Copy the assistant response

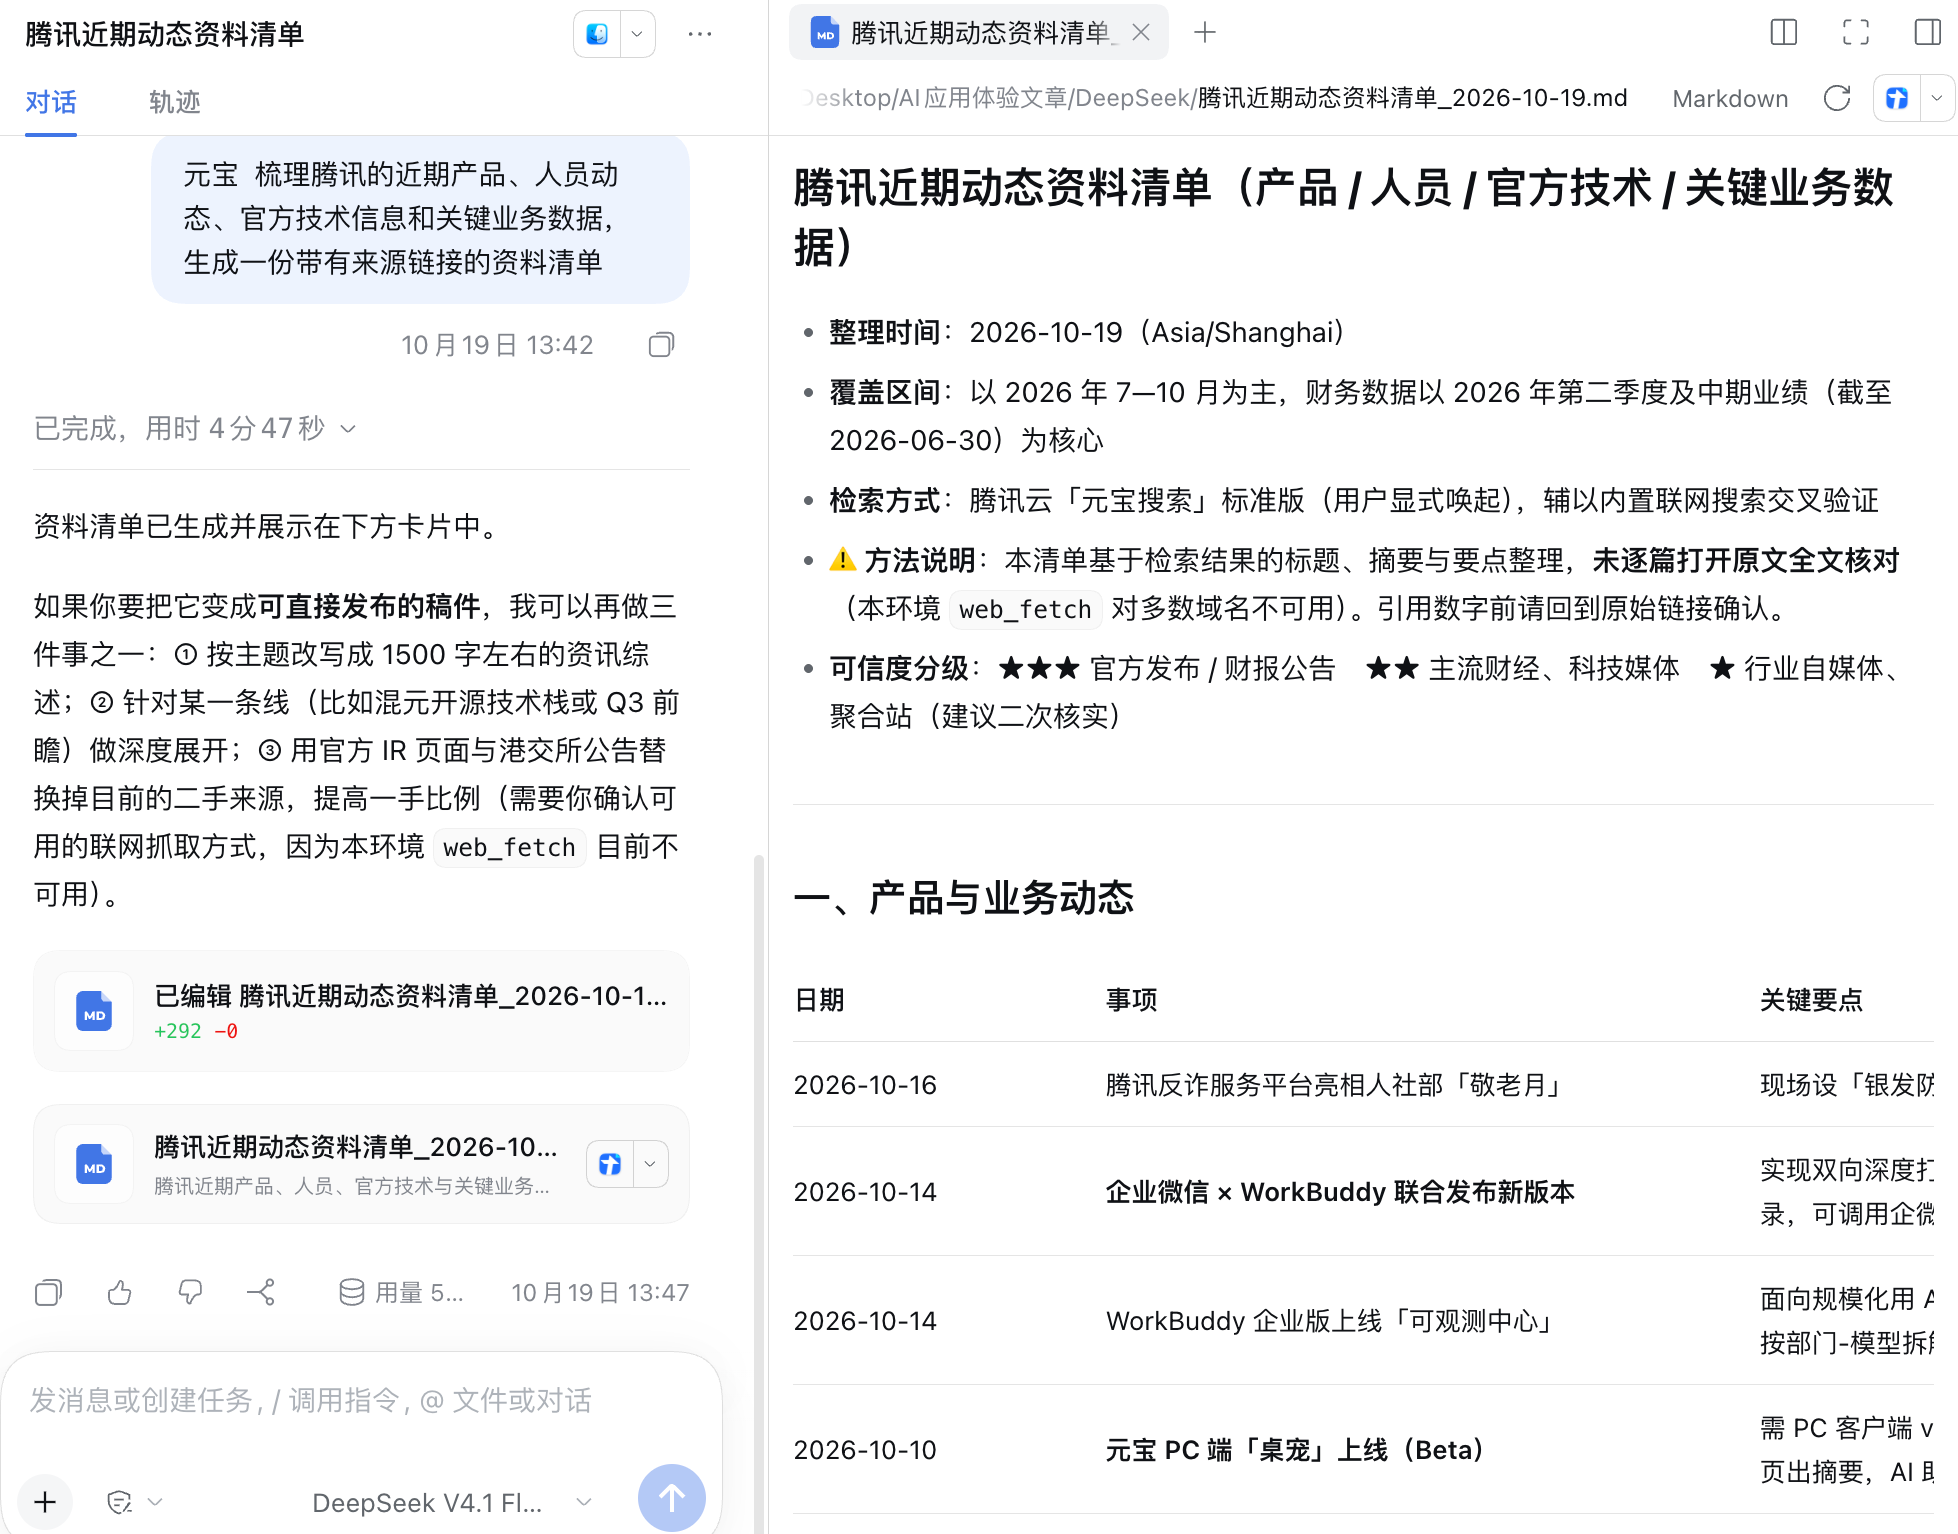coord(48,1293)
